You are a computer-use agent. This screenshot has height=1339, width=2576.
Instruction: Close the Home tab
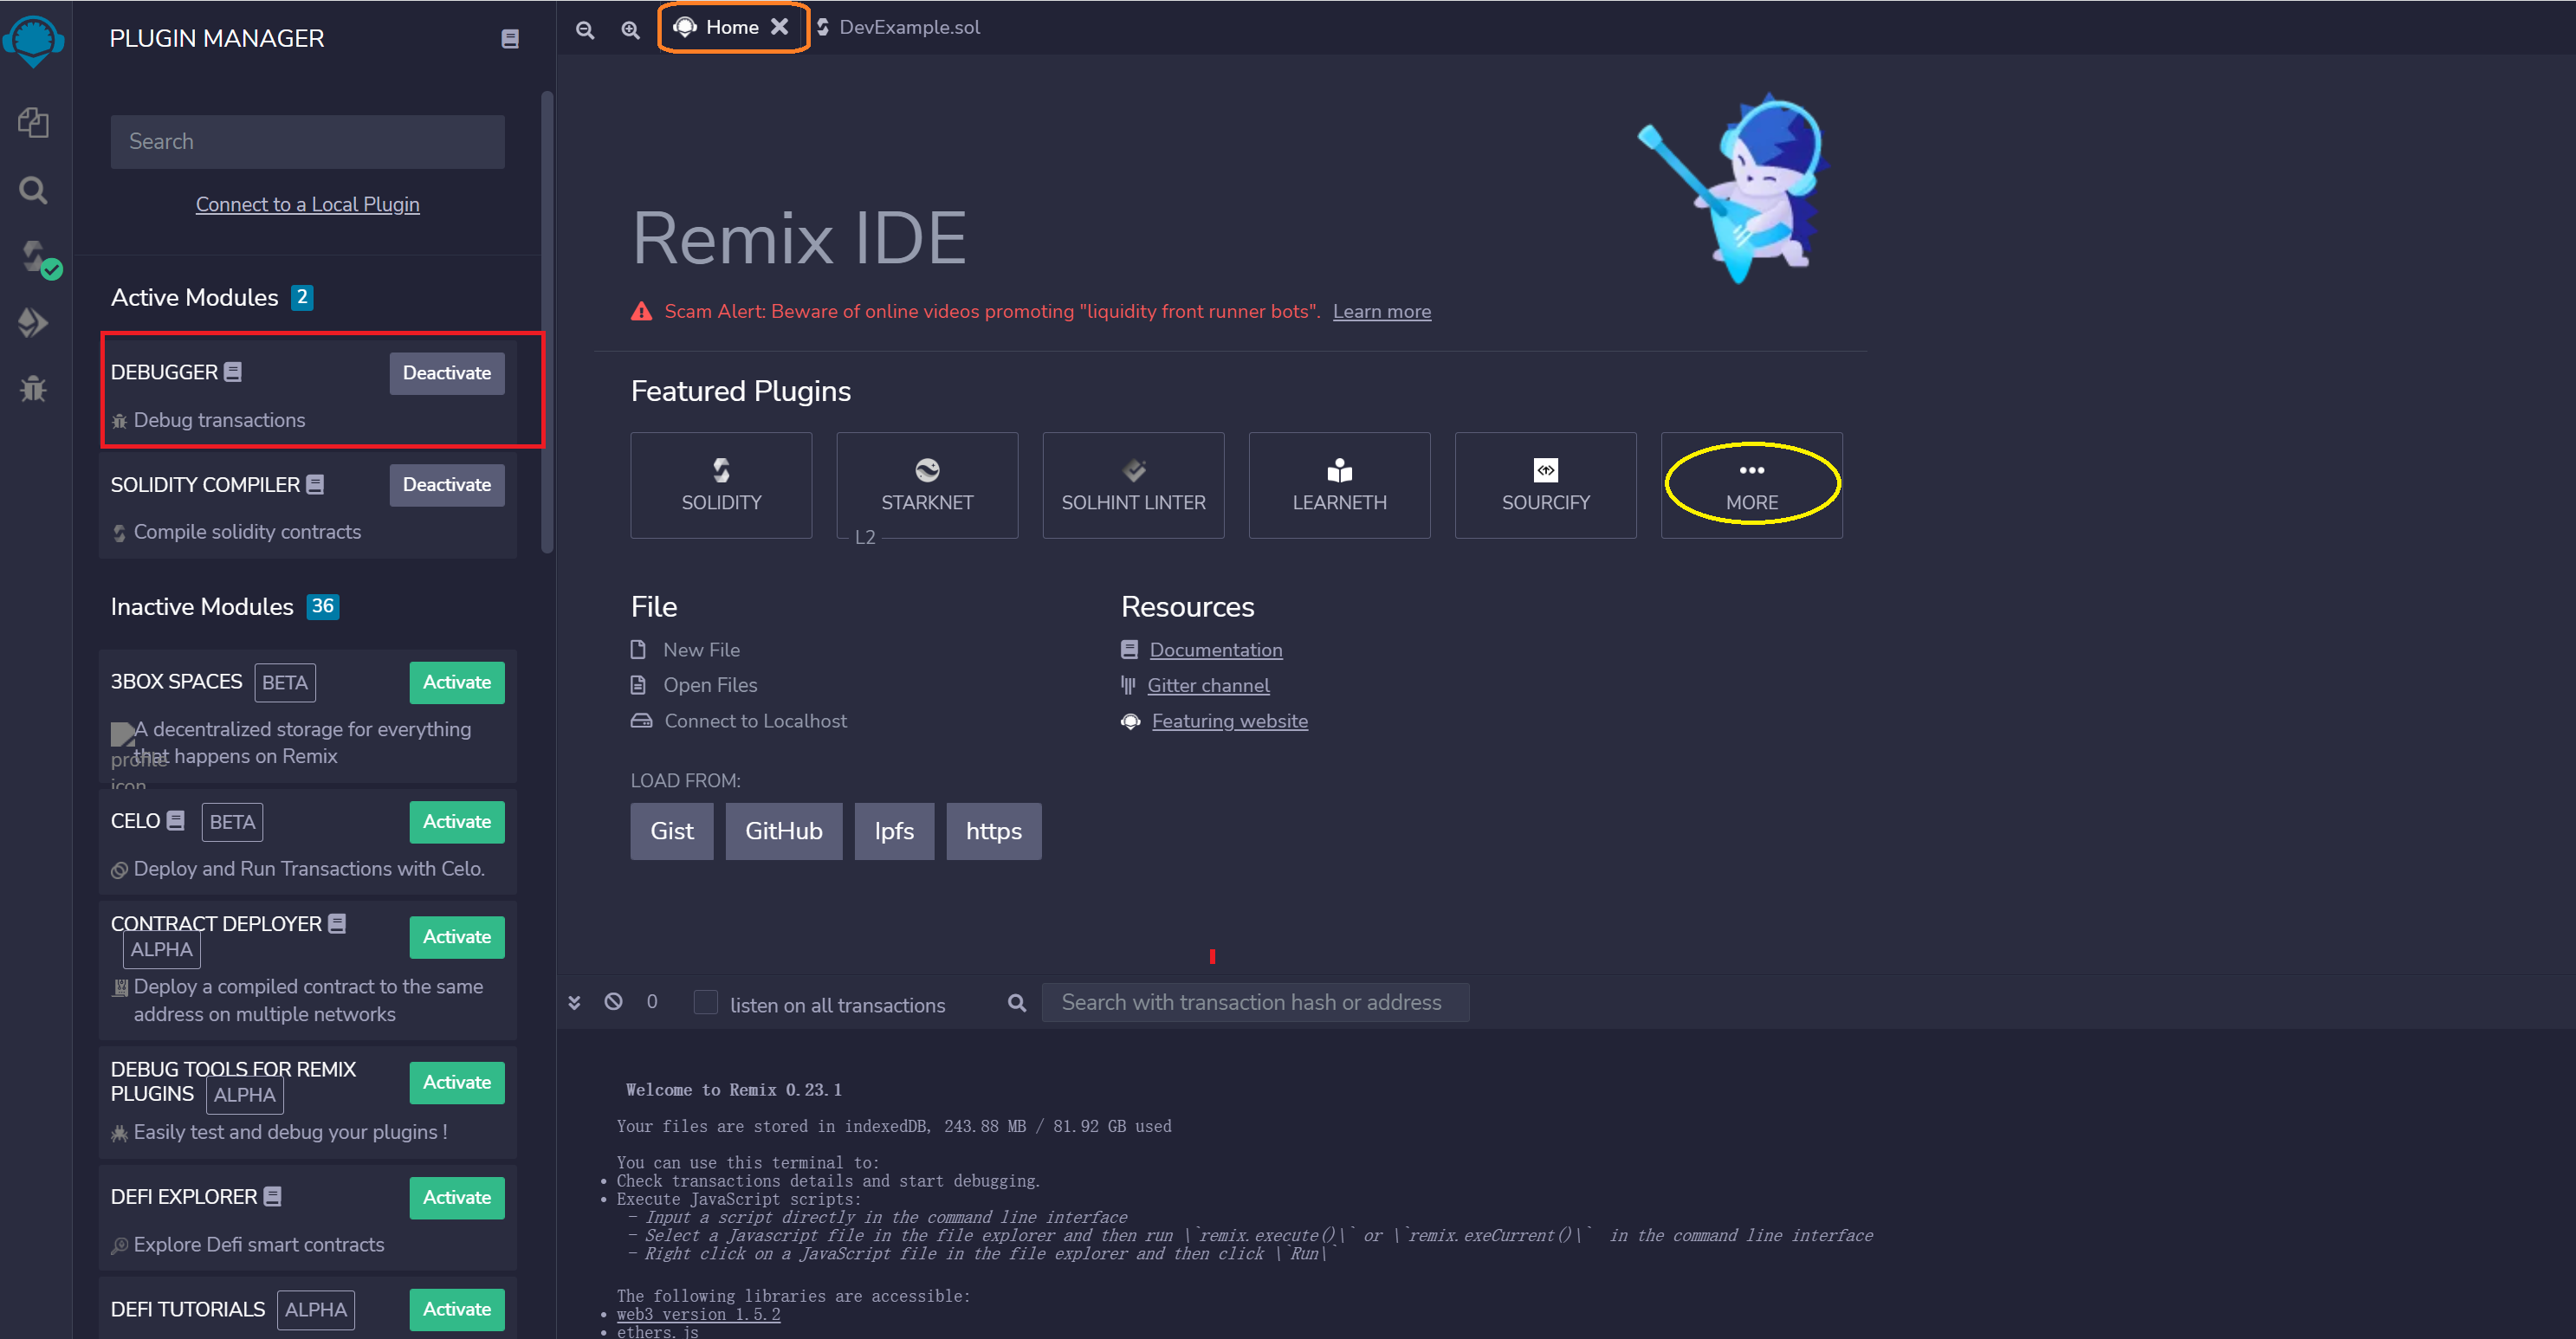point(780,27)
